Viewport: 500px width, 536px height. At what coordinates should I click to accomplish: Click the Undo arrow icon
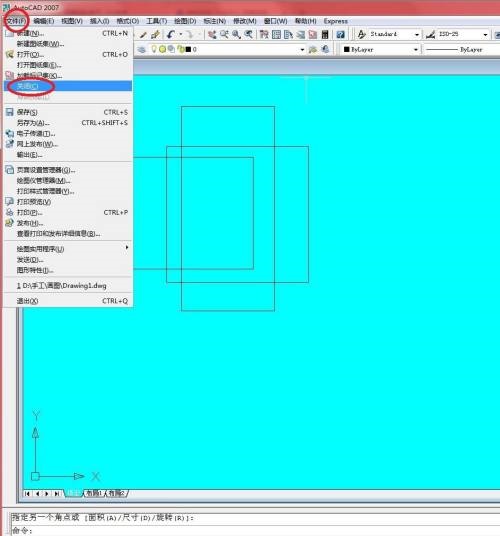[x=171, y=34]
